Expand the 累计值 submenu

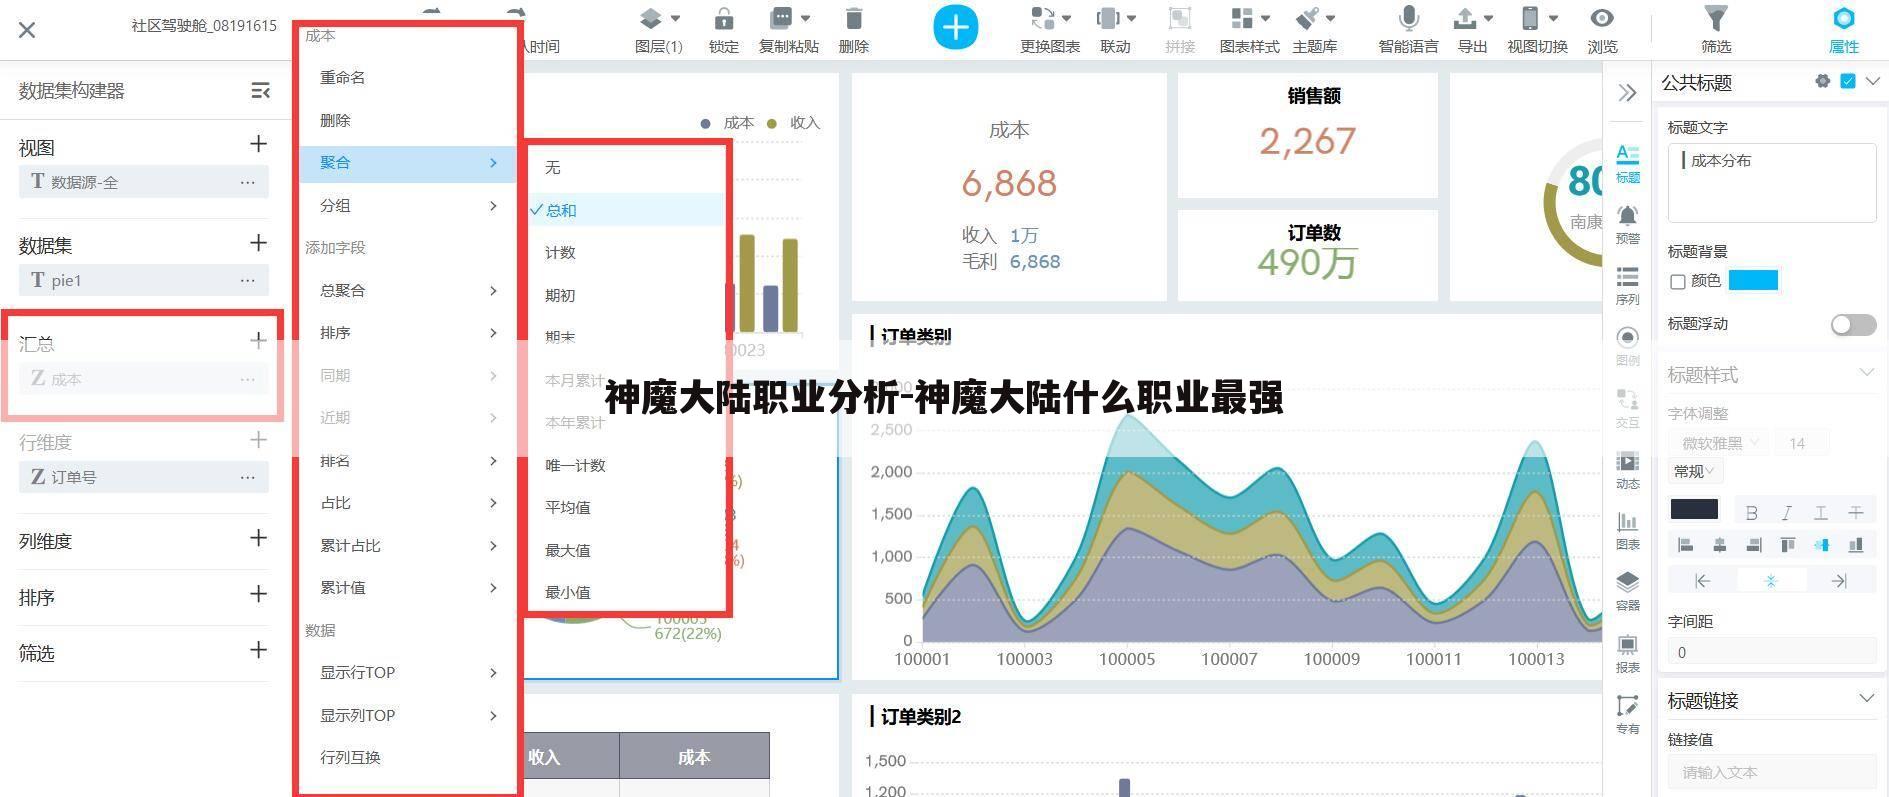pyautogui.click(x=407, y=588)
